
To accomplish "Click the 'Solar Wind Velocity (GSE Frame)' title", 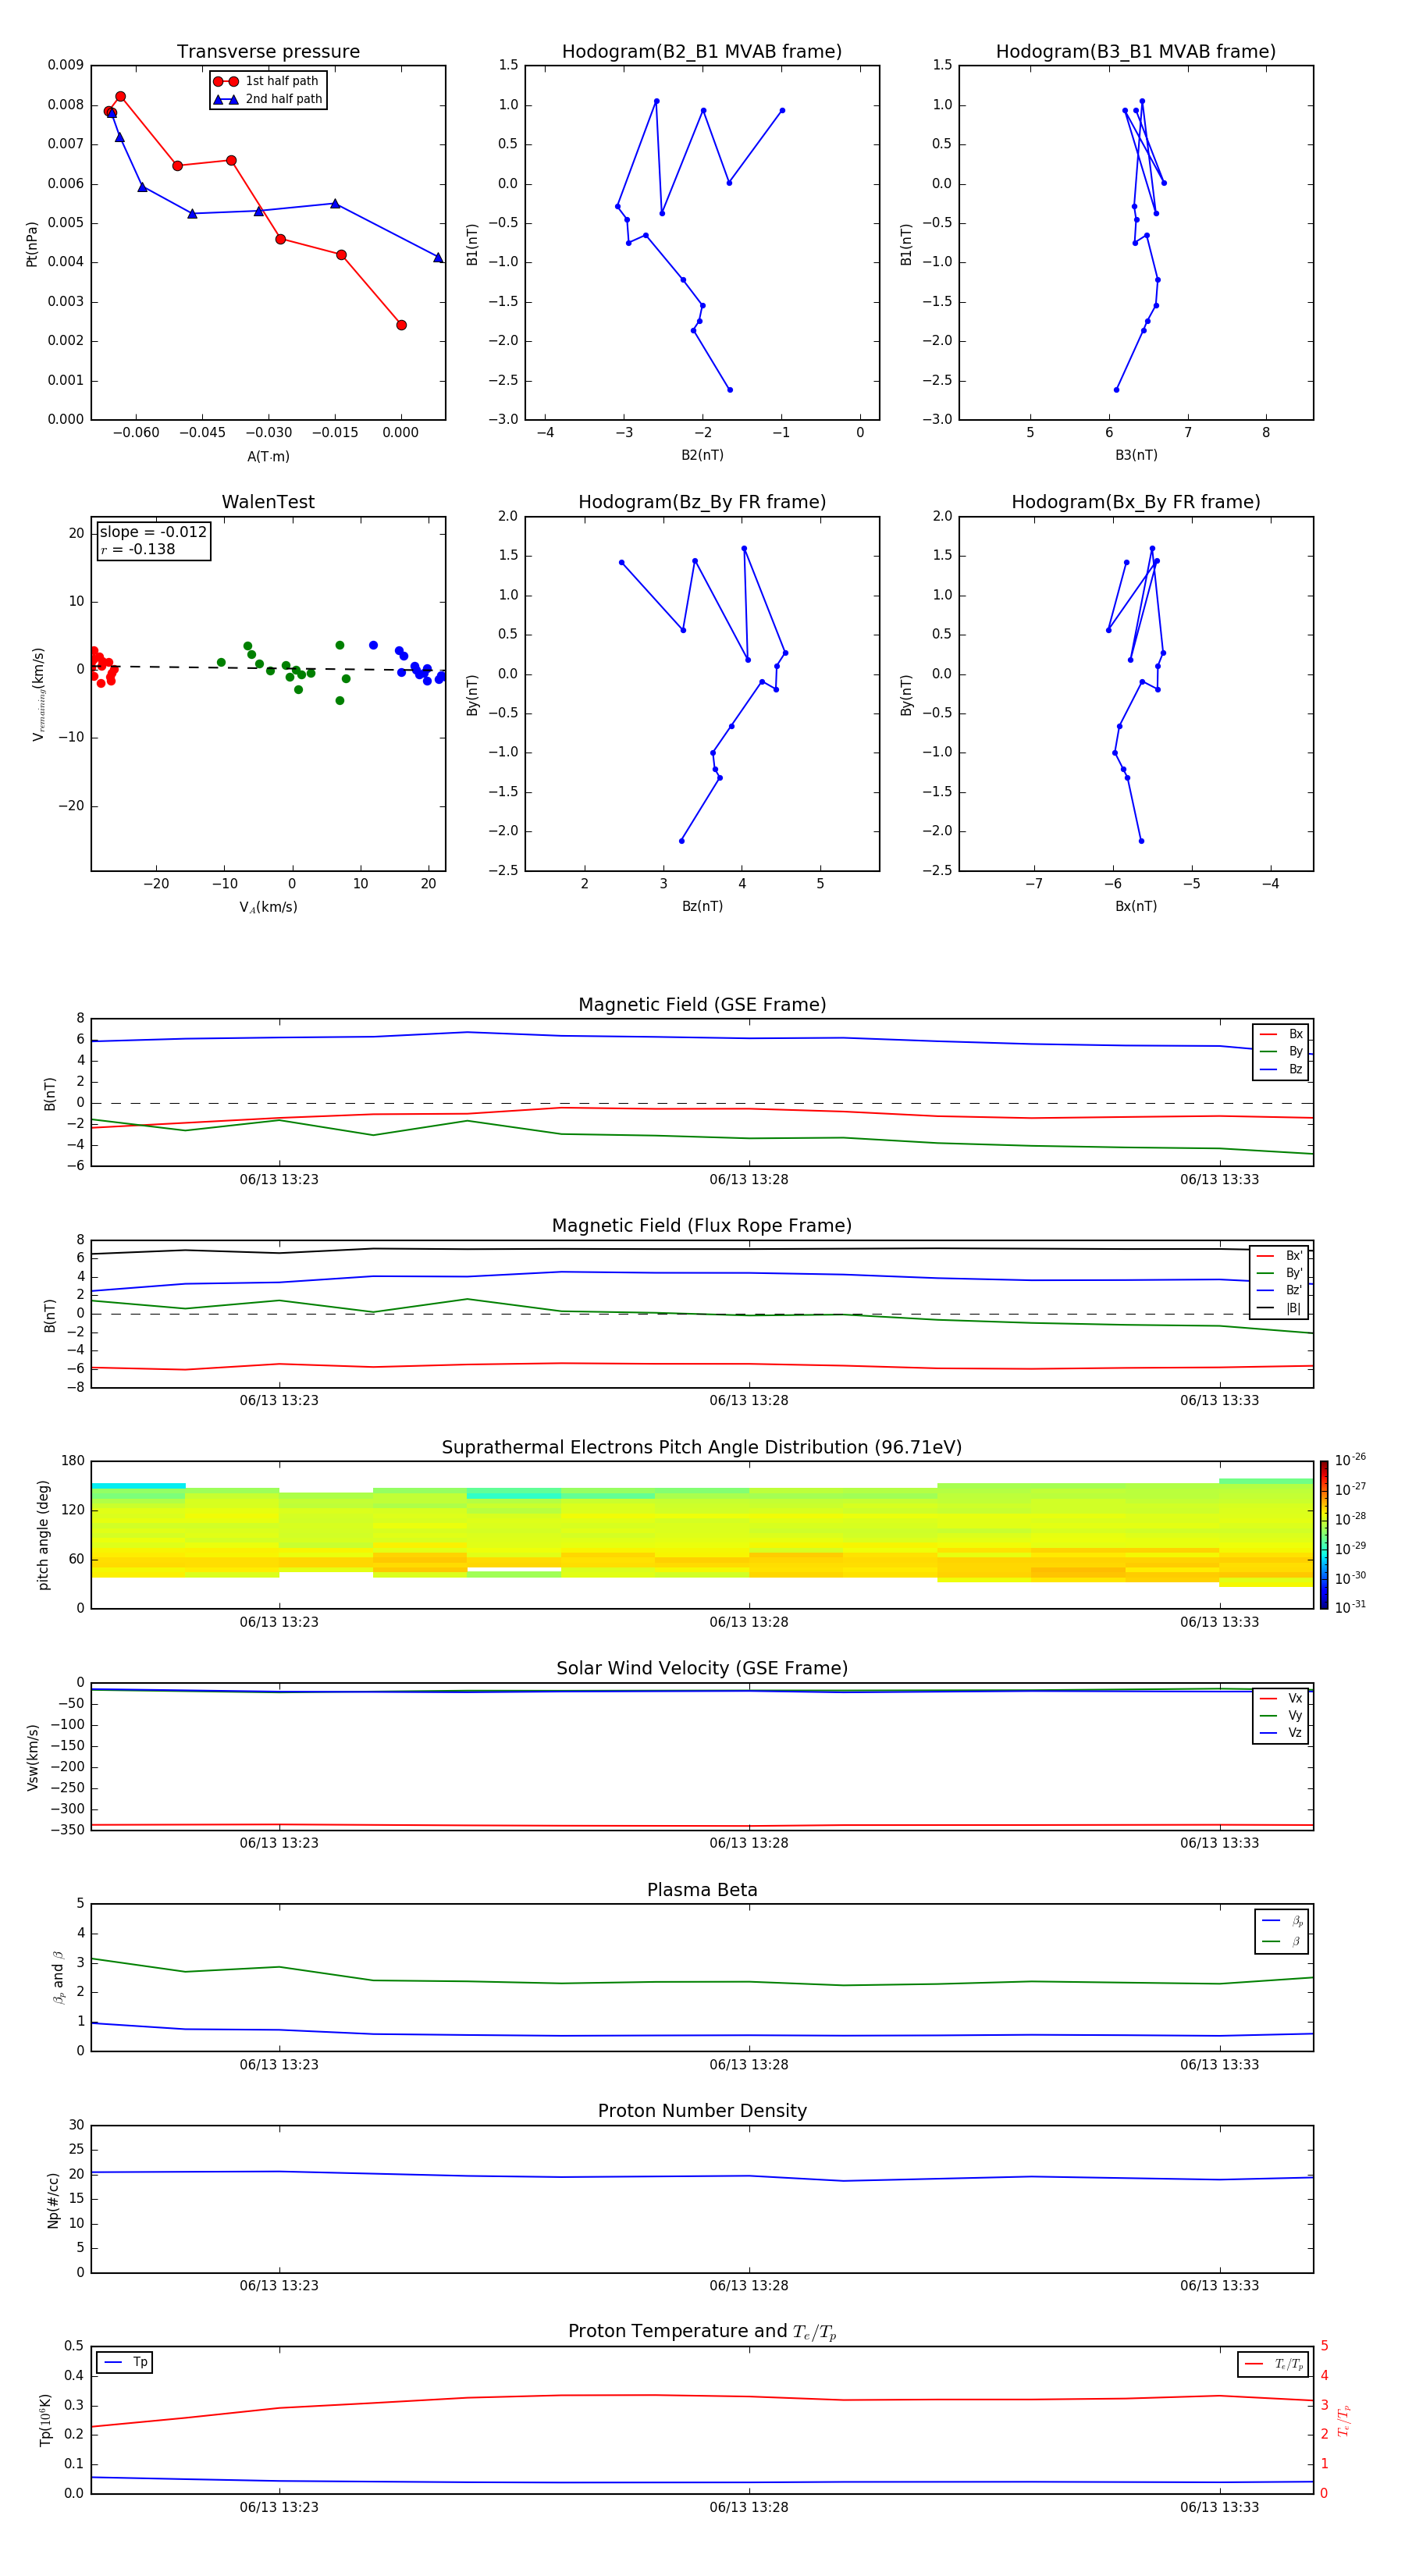I will pyautogui.click(x=702, y=1669).
